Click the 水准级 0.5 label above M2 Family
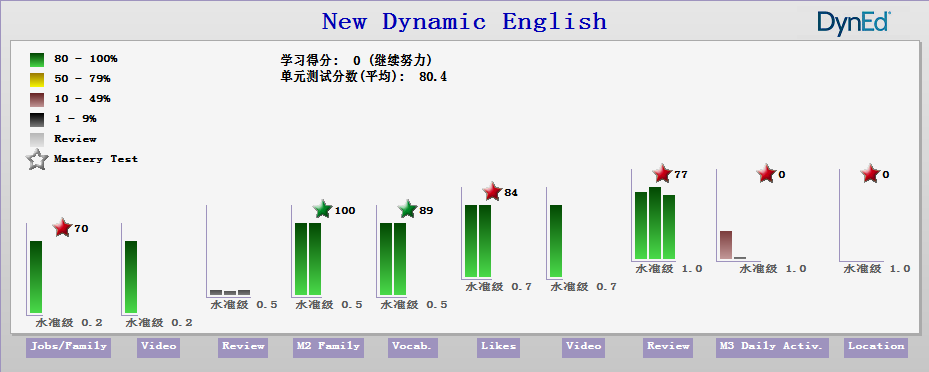The height and width of the screenshot is (372, 929). [329, 304]
